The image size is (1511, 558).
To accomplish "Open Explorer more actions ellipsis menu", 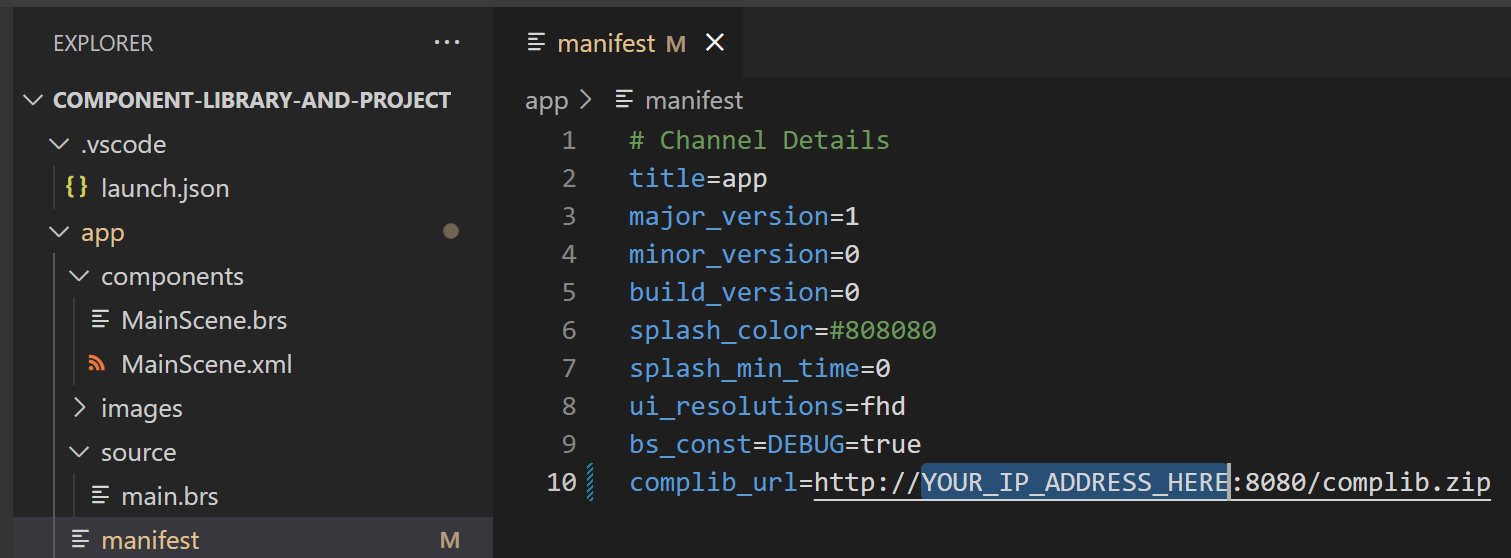I will [x=446, y=43].
